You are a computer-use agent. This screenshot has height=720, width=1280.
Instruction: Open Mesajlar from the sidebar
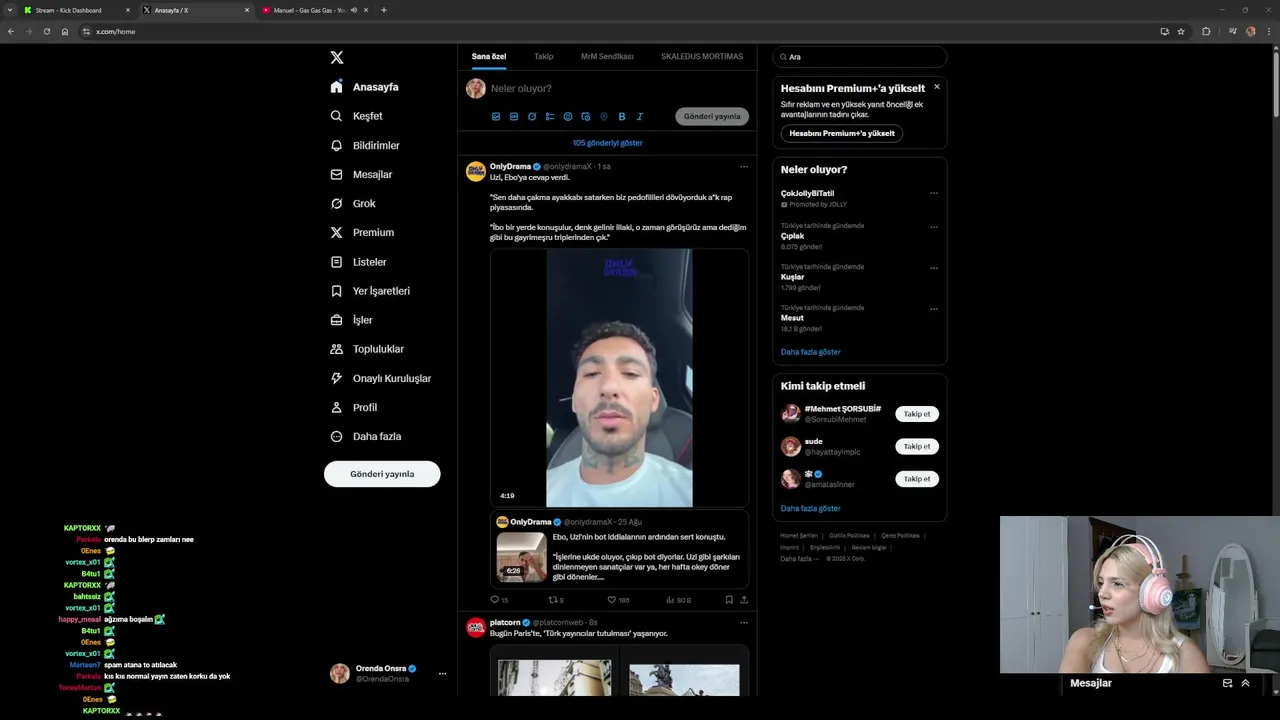(x=360, y=174)
